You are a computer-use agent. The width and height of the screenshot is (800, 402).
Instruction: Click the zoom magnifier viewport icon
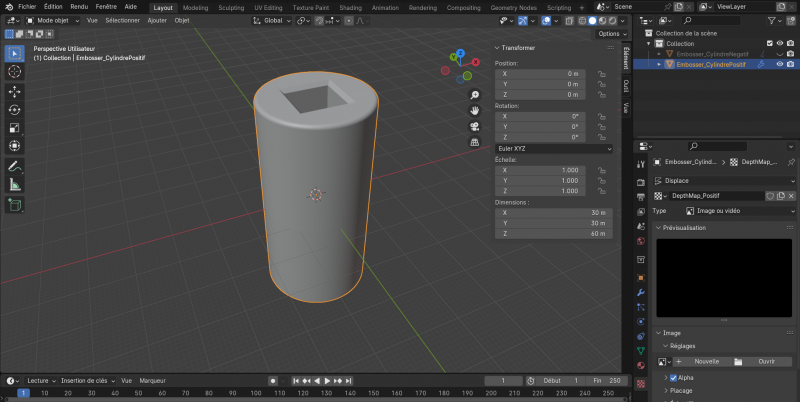(x=474, y=94)
